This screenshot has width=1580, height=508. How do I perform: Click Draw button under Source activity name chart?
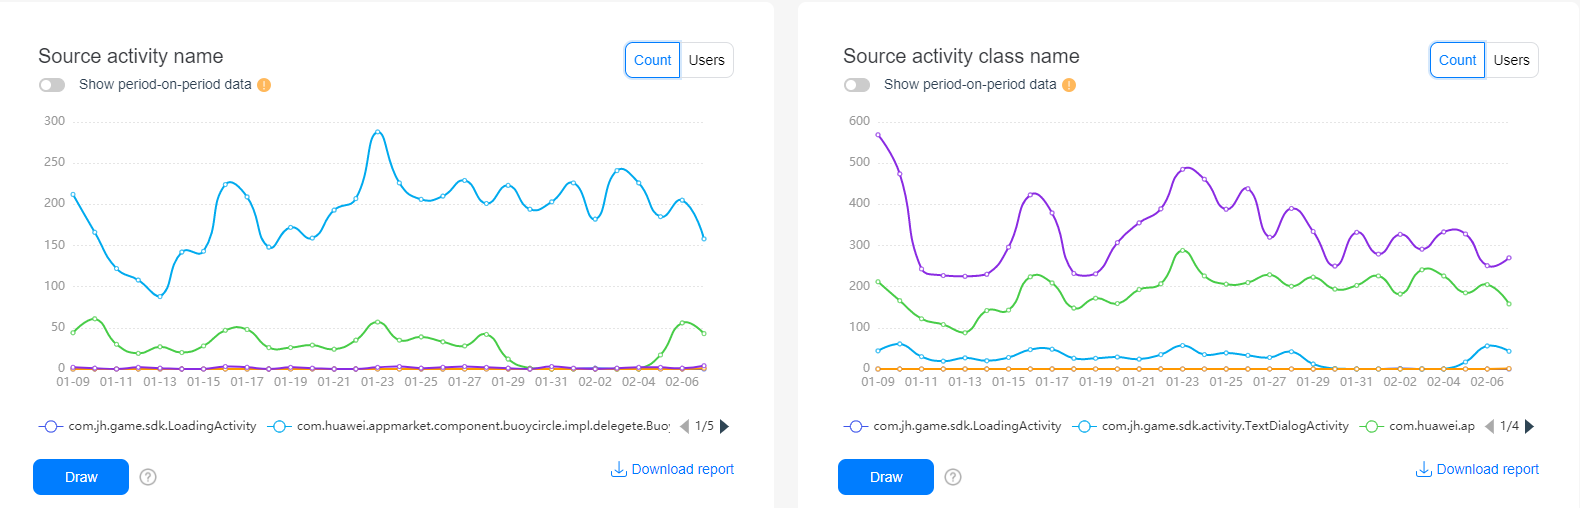pyautogui.click(x=81, y=477)
